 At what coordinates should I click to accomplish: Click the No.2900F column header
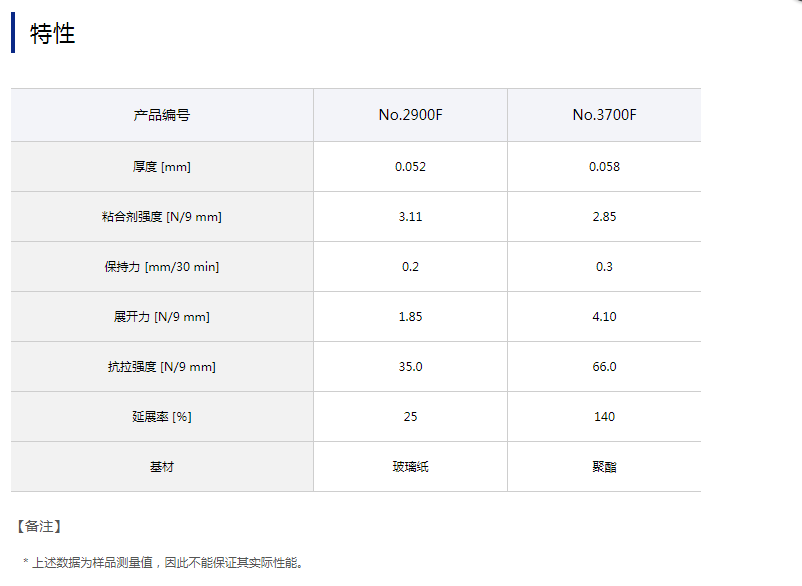(x=410, y=115)
